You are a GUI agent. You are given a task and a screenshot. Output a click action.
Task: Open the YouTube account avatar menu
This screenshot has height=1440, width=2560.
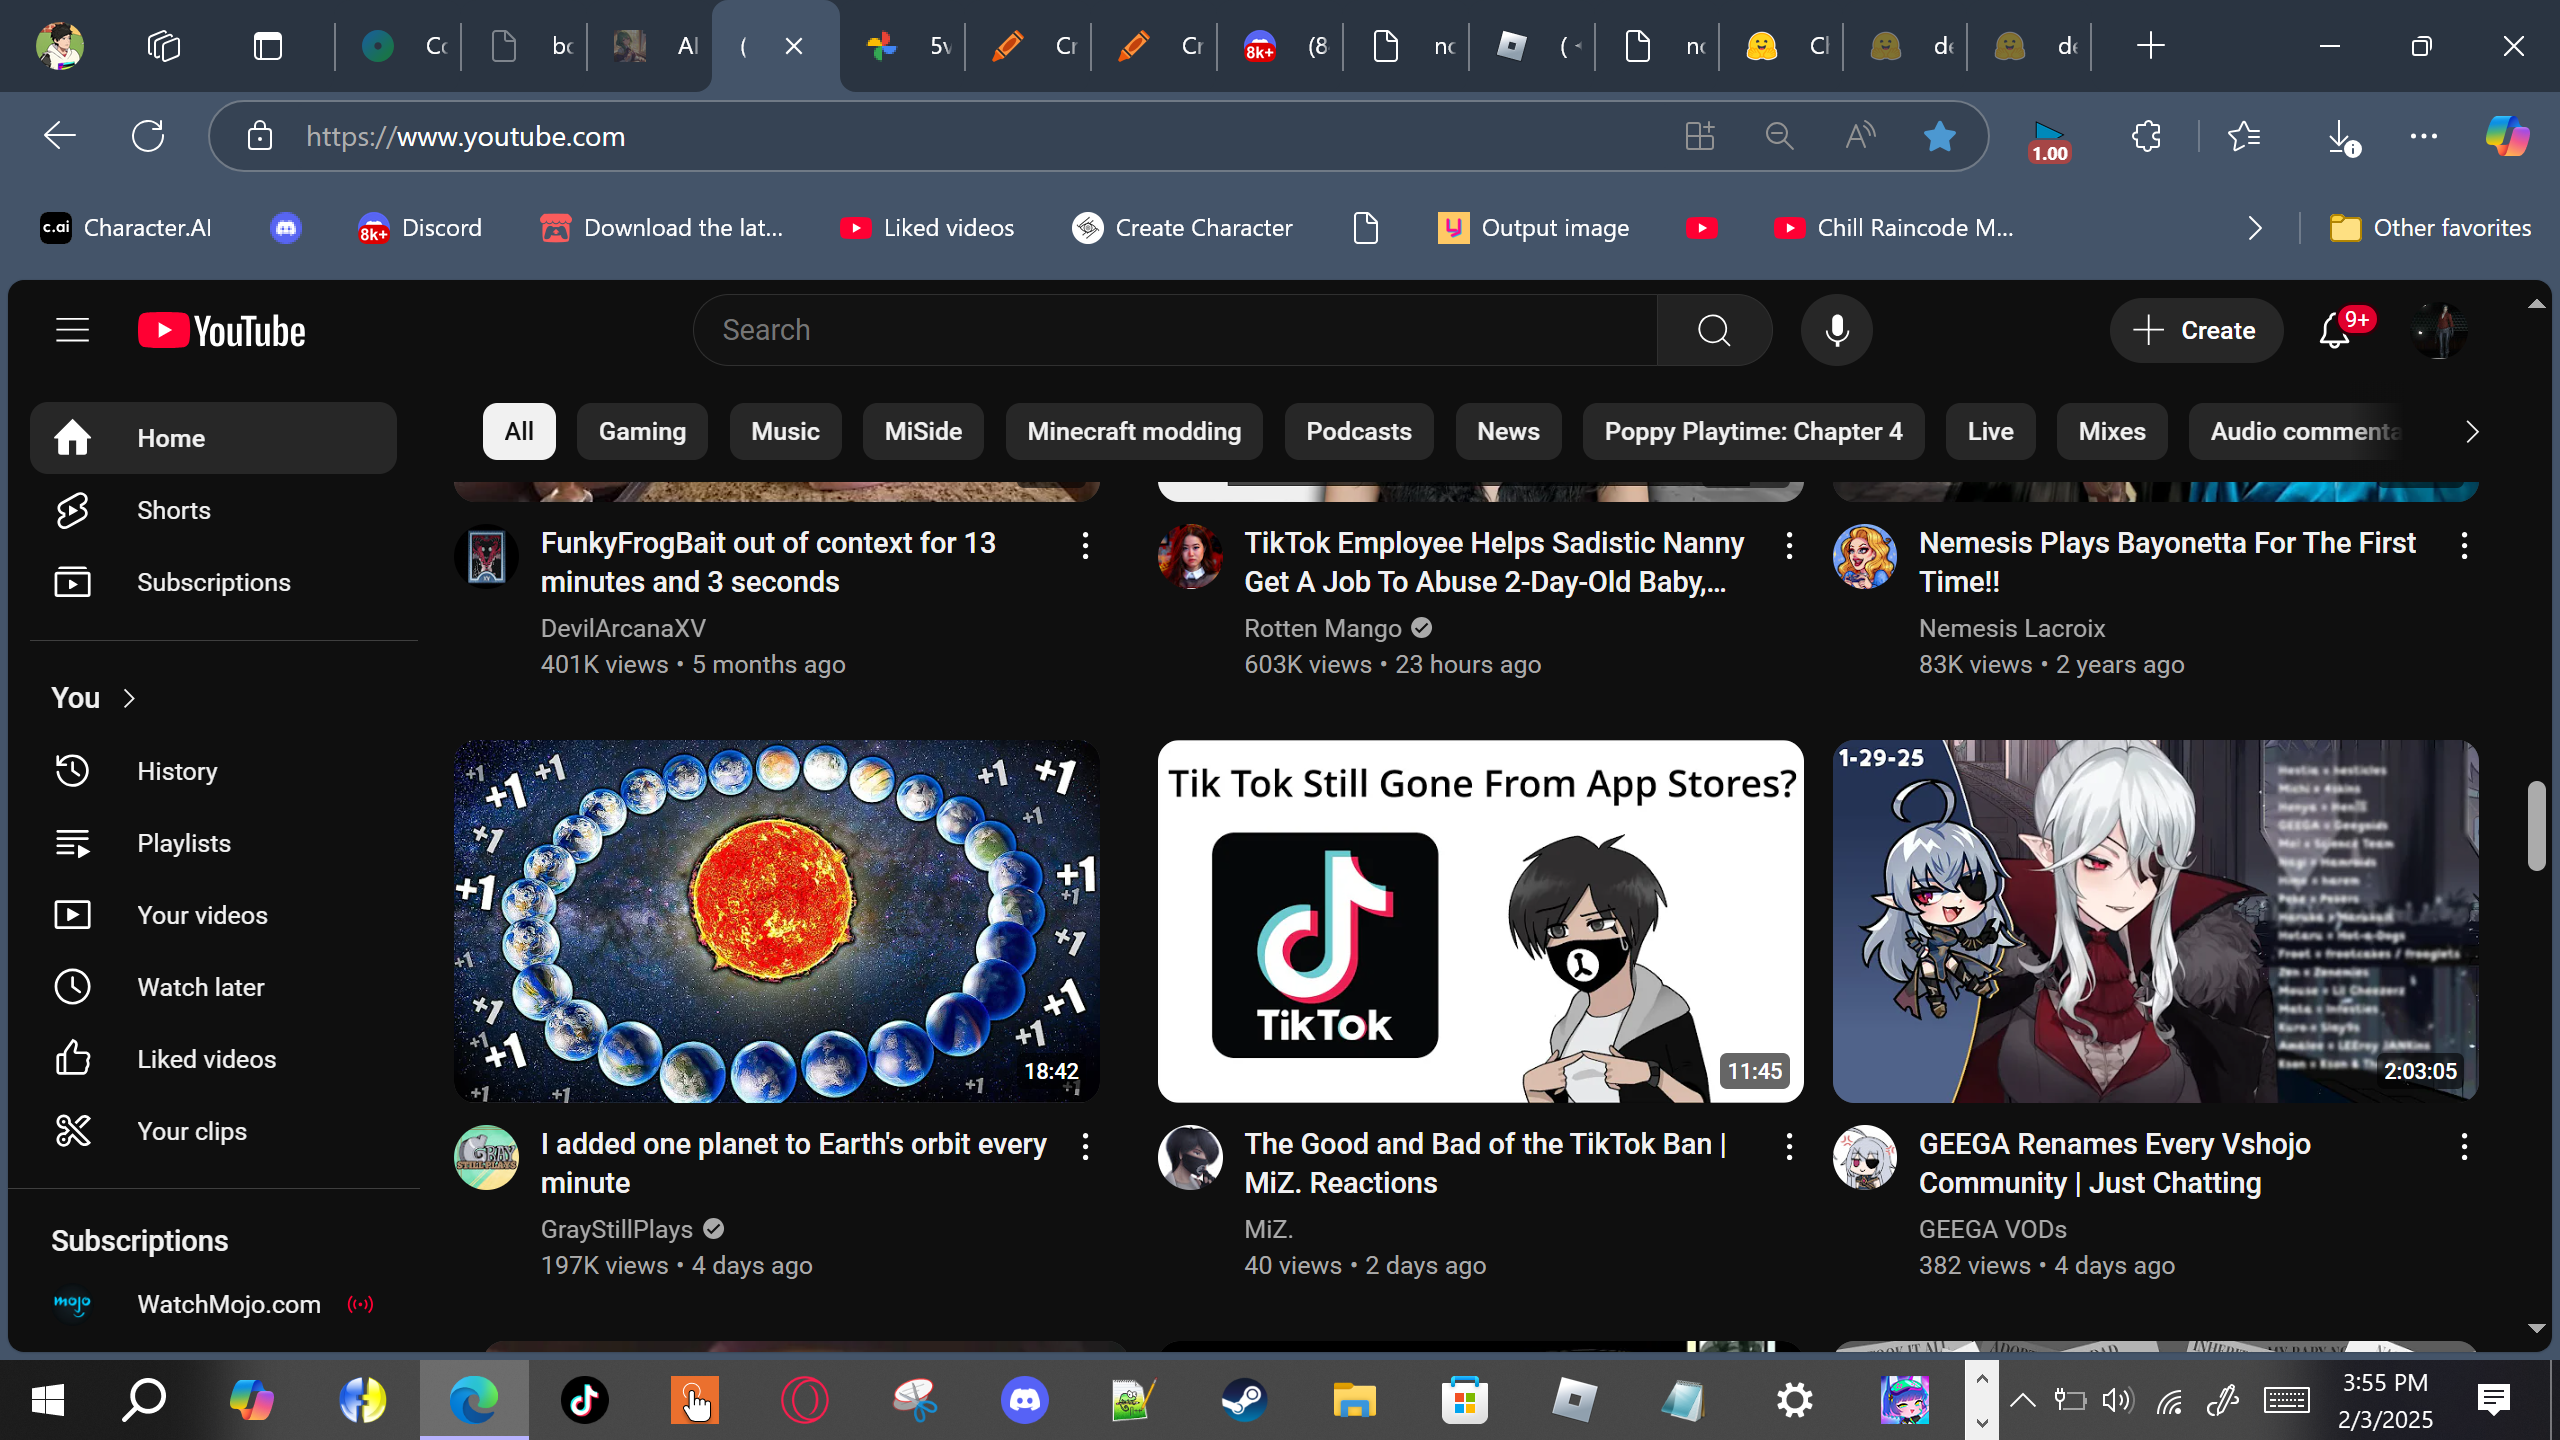[2439, 330]
